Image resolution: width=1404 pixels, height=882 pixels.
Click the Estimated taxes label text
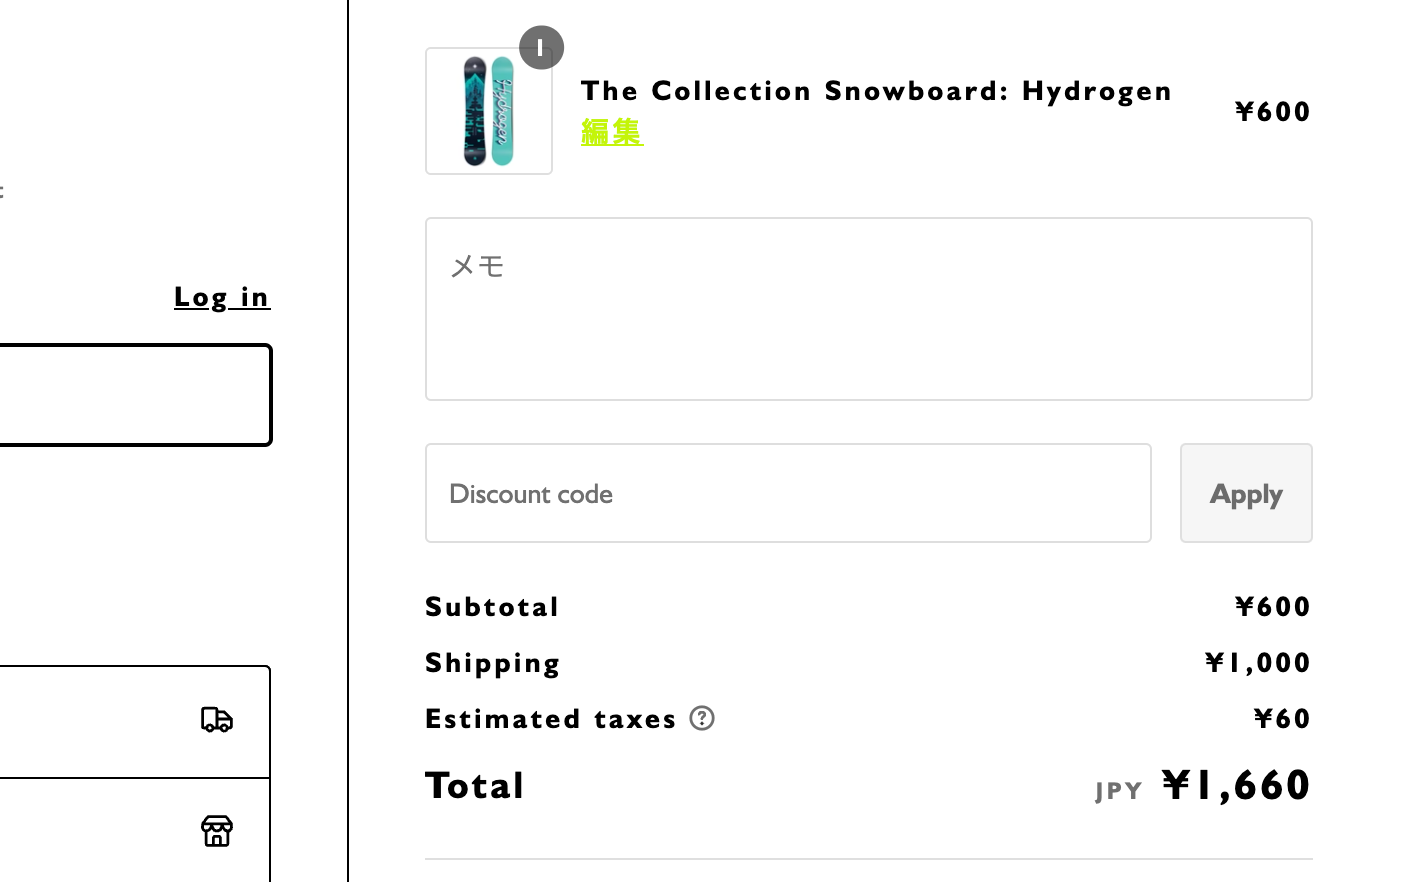pyautogui.click(x=551, y=719)
